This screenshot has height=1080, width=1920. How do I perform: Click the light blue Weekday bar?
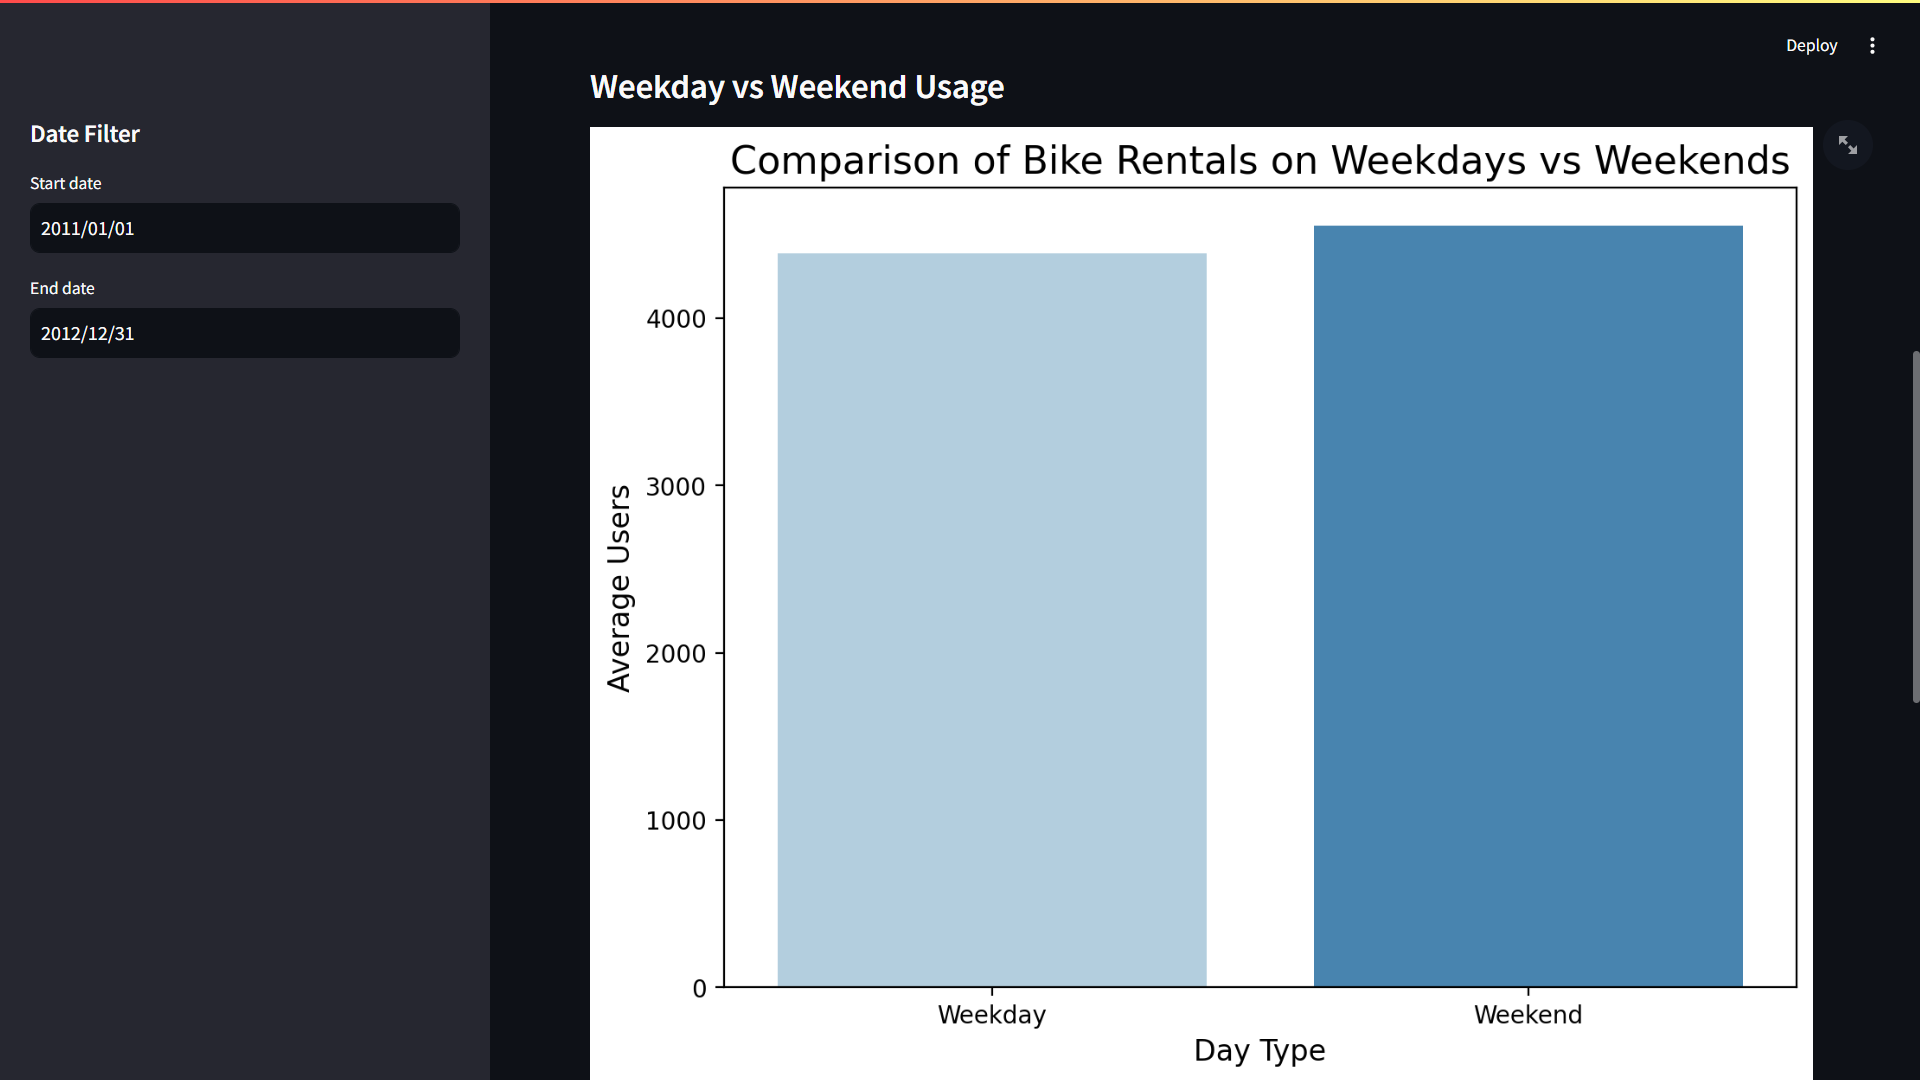pyautogui.click(x=992, y=620)
